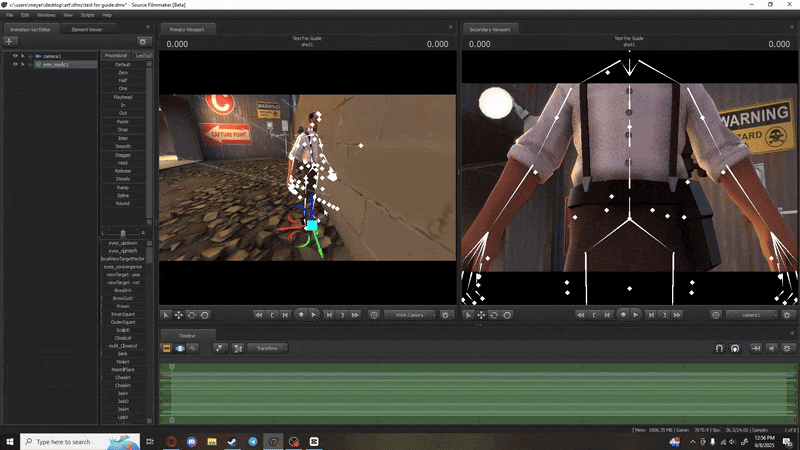Open the Work Camera dropdown

411,315
